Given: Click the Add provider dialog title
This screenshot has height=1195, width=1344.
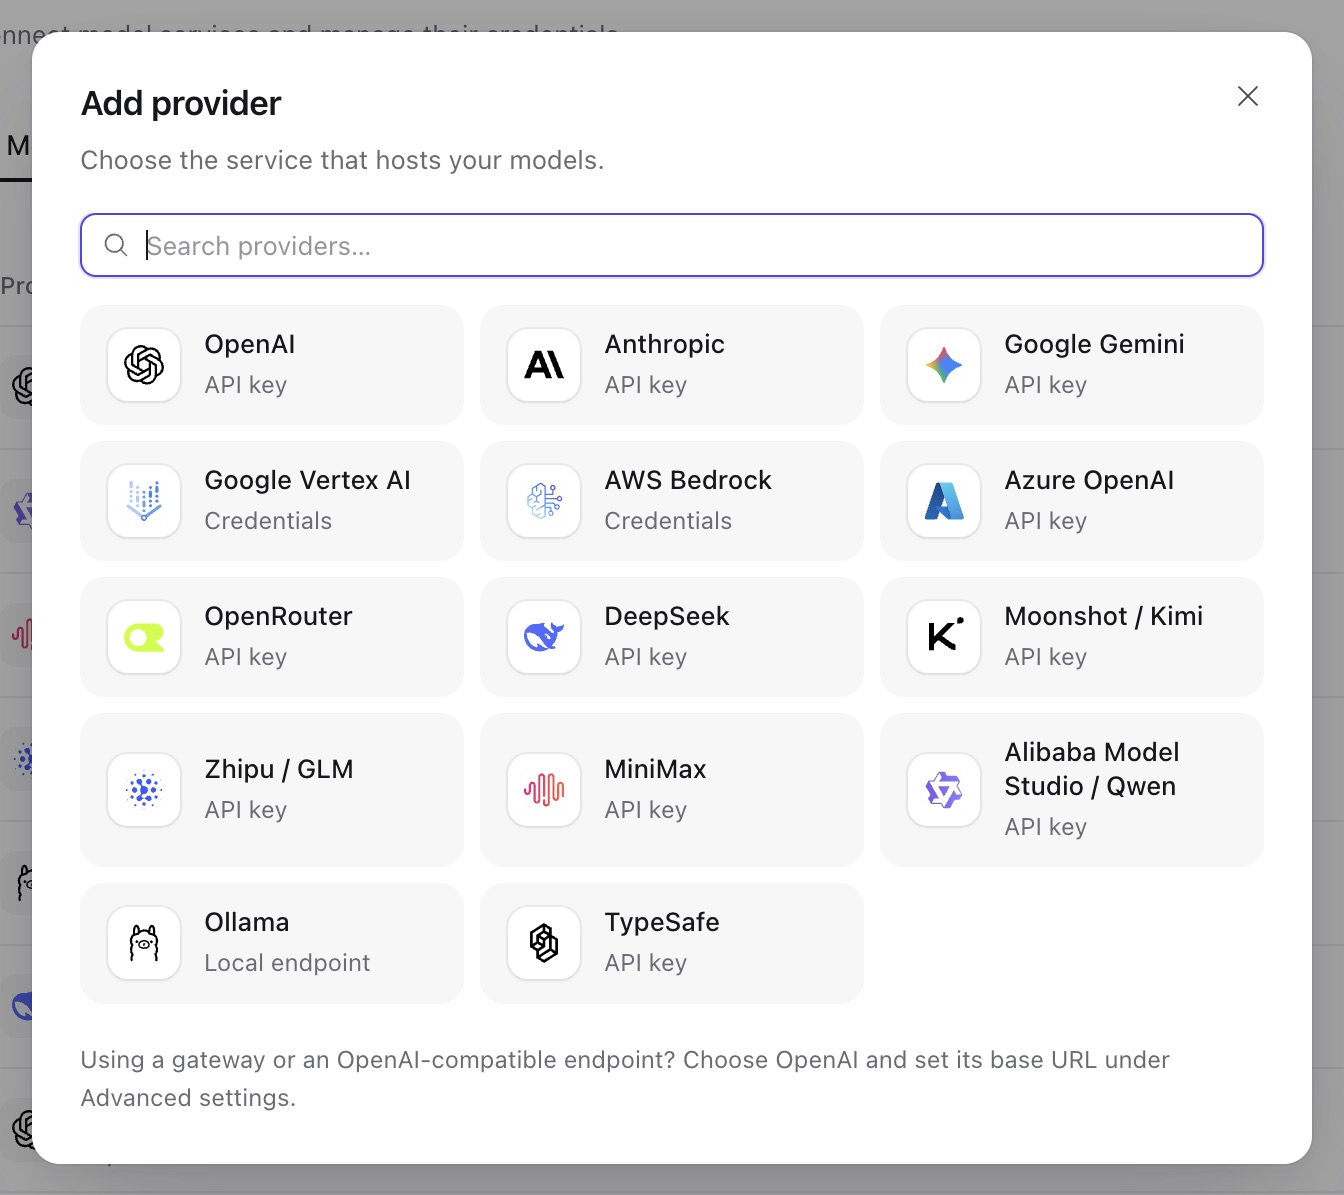Looking at the screenshot, I should (181, 103).
